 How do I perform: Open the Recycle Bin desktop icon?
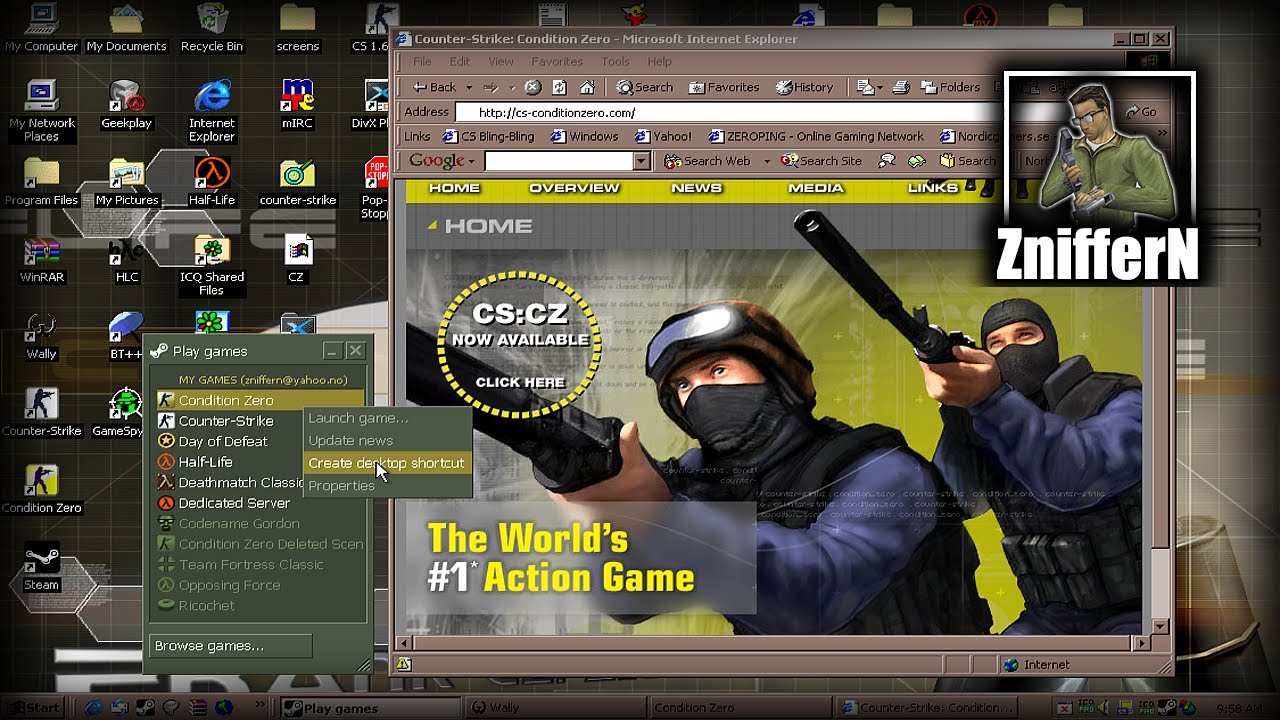tap(212, 28)
